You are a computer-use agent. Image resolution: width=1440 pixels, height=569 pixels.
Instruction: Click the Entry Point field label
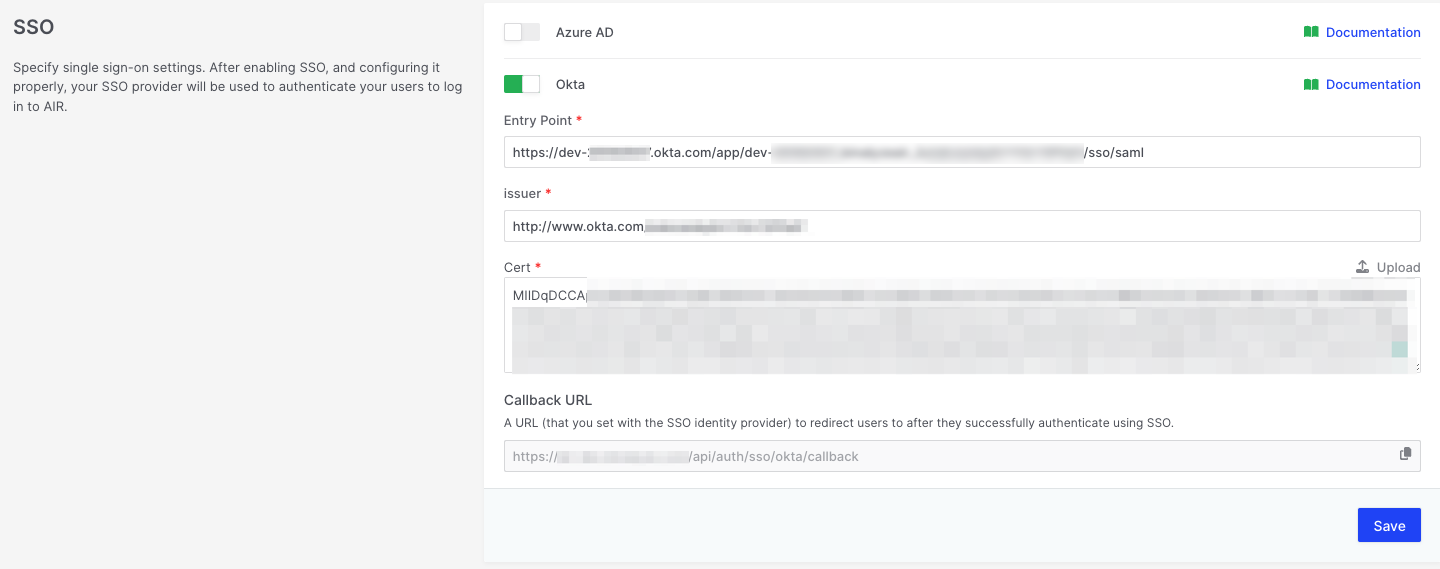(538, 120)
